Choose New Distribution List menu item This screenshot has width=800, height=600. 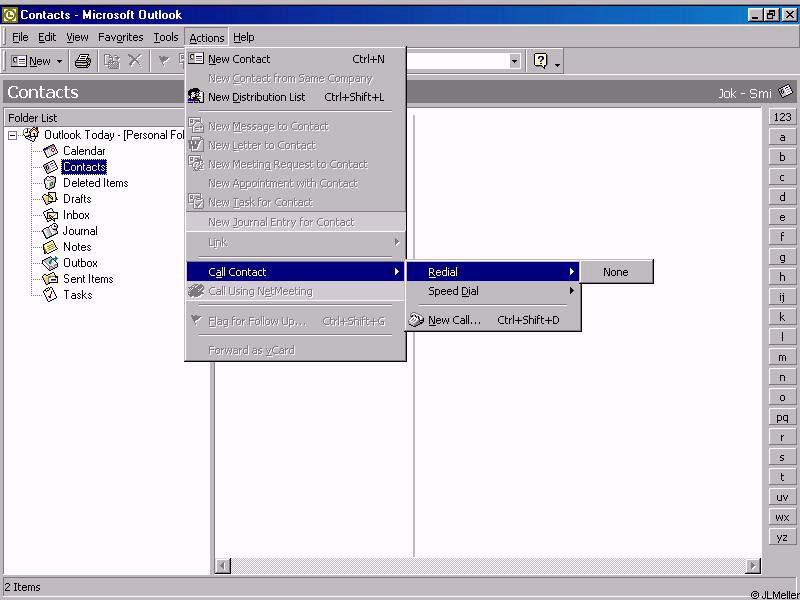[x=296, y=97]
